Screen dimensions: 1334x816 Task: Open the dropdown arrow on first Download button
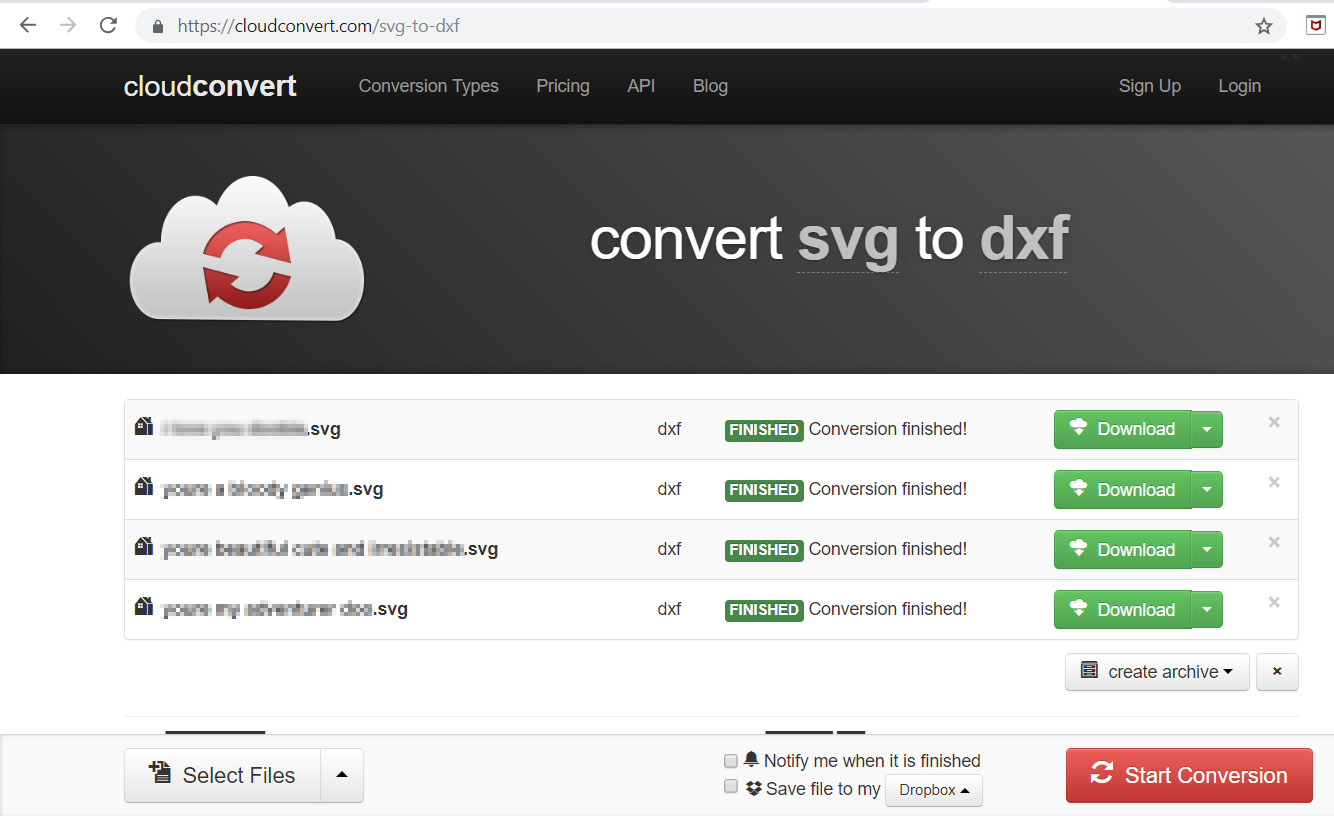(x=1207, y=429)
